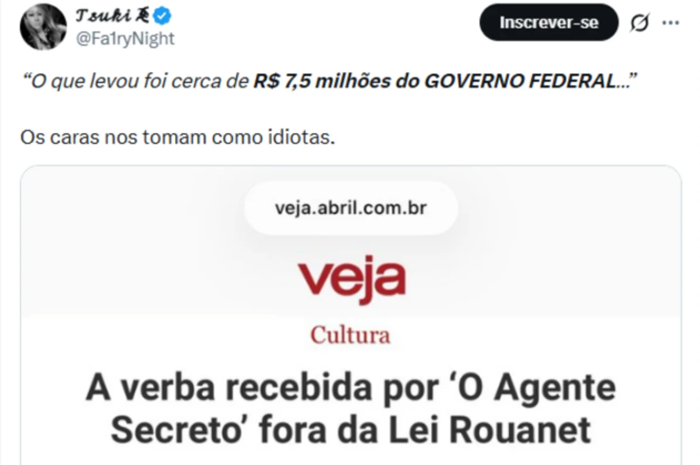Click the red veja logo
Screen dimensions: 700x465
click(x=352, y=279)
